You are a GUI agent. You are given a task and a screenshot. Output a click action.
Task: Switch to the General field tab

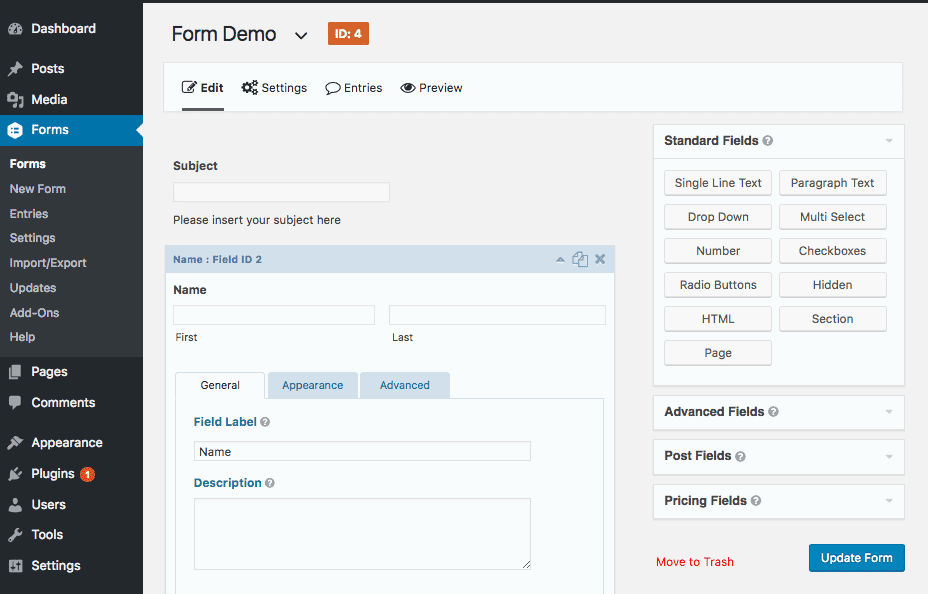click(x=220, y=385)
